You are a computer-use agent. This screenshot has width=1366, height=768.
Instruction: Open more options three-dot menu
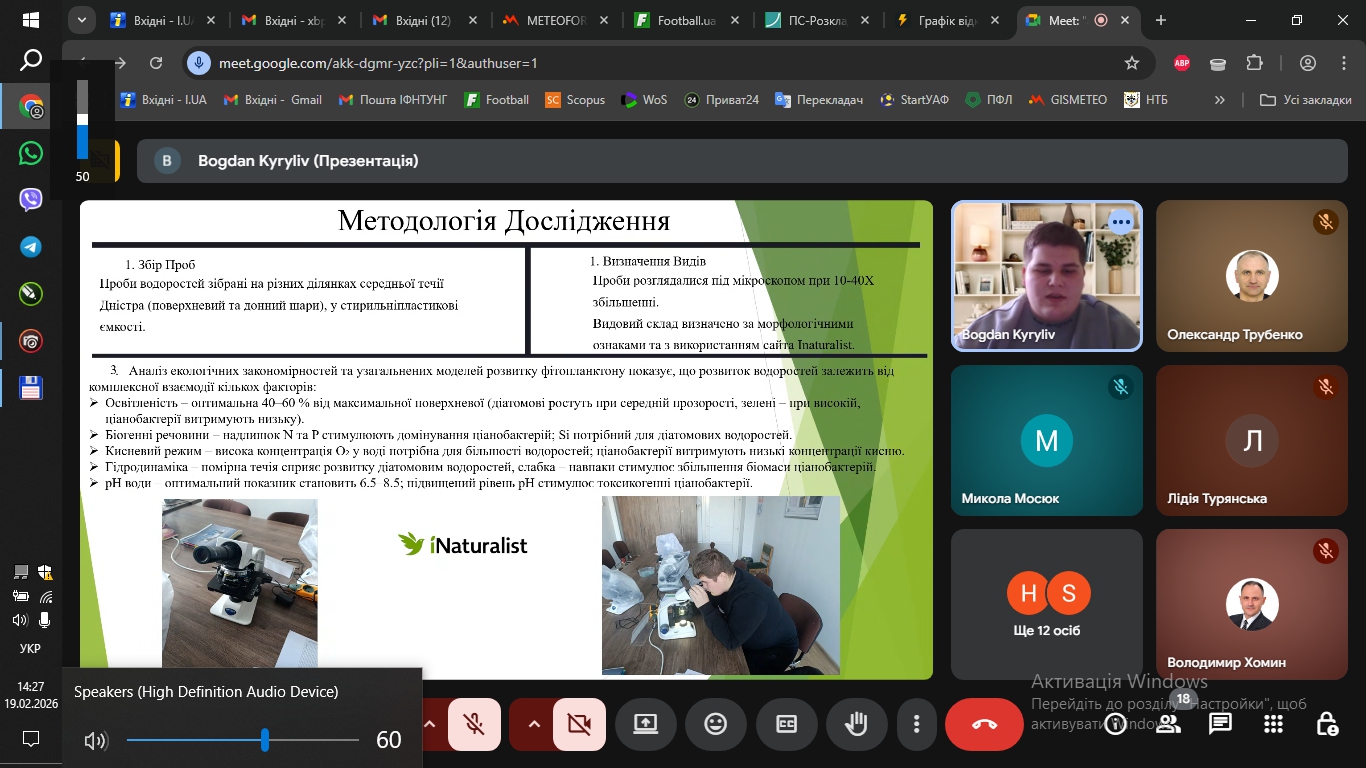tap(916, 724)
